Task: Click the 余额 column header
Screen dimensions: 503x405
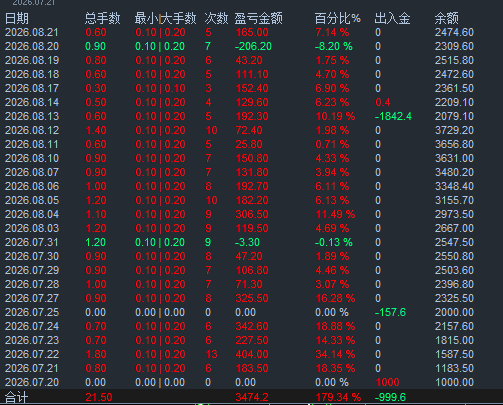Action: tap(447, 18)
